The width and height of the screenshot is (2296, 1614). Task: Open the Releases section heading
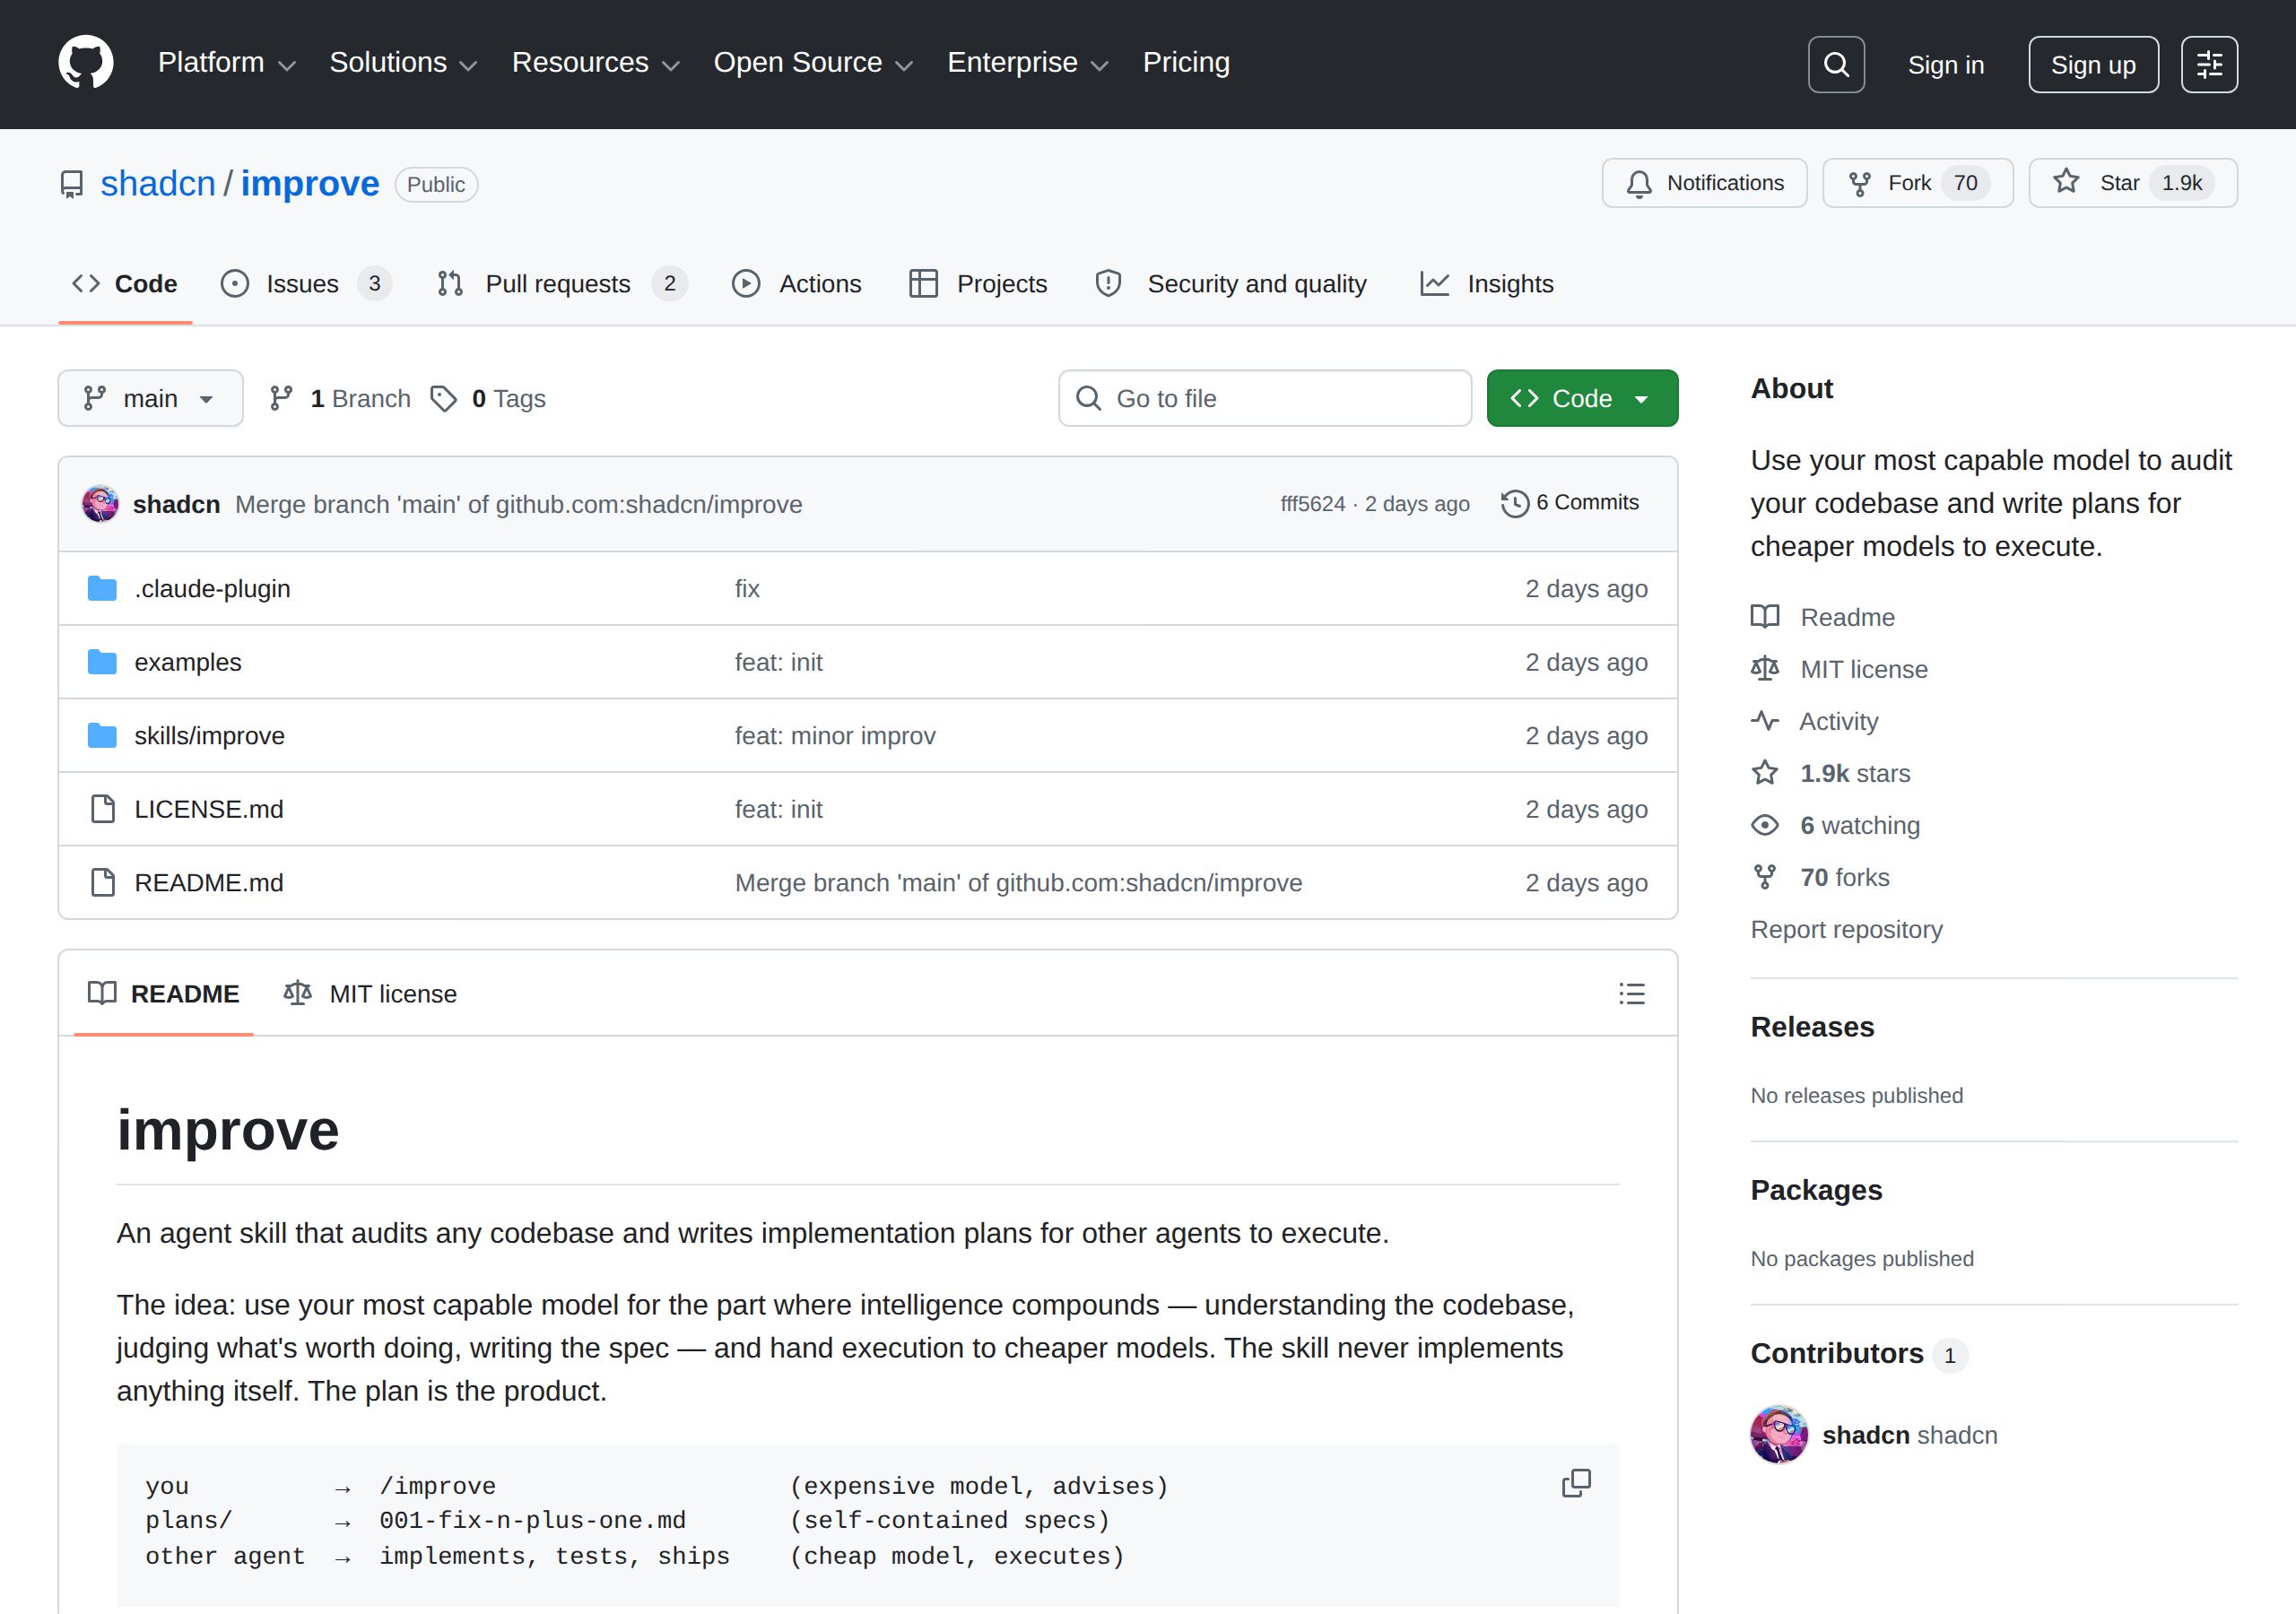click(1812, 1027)
